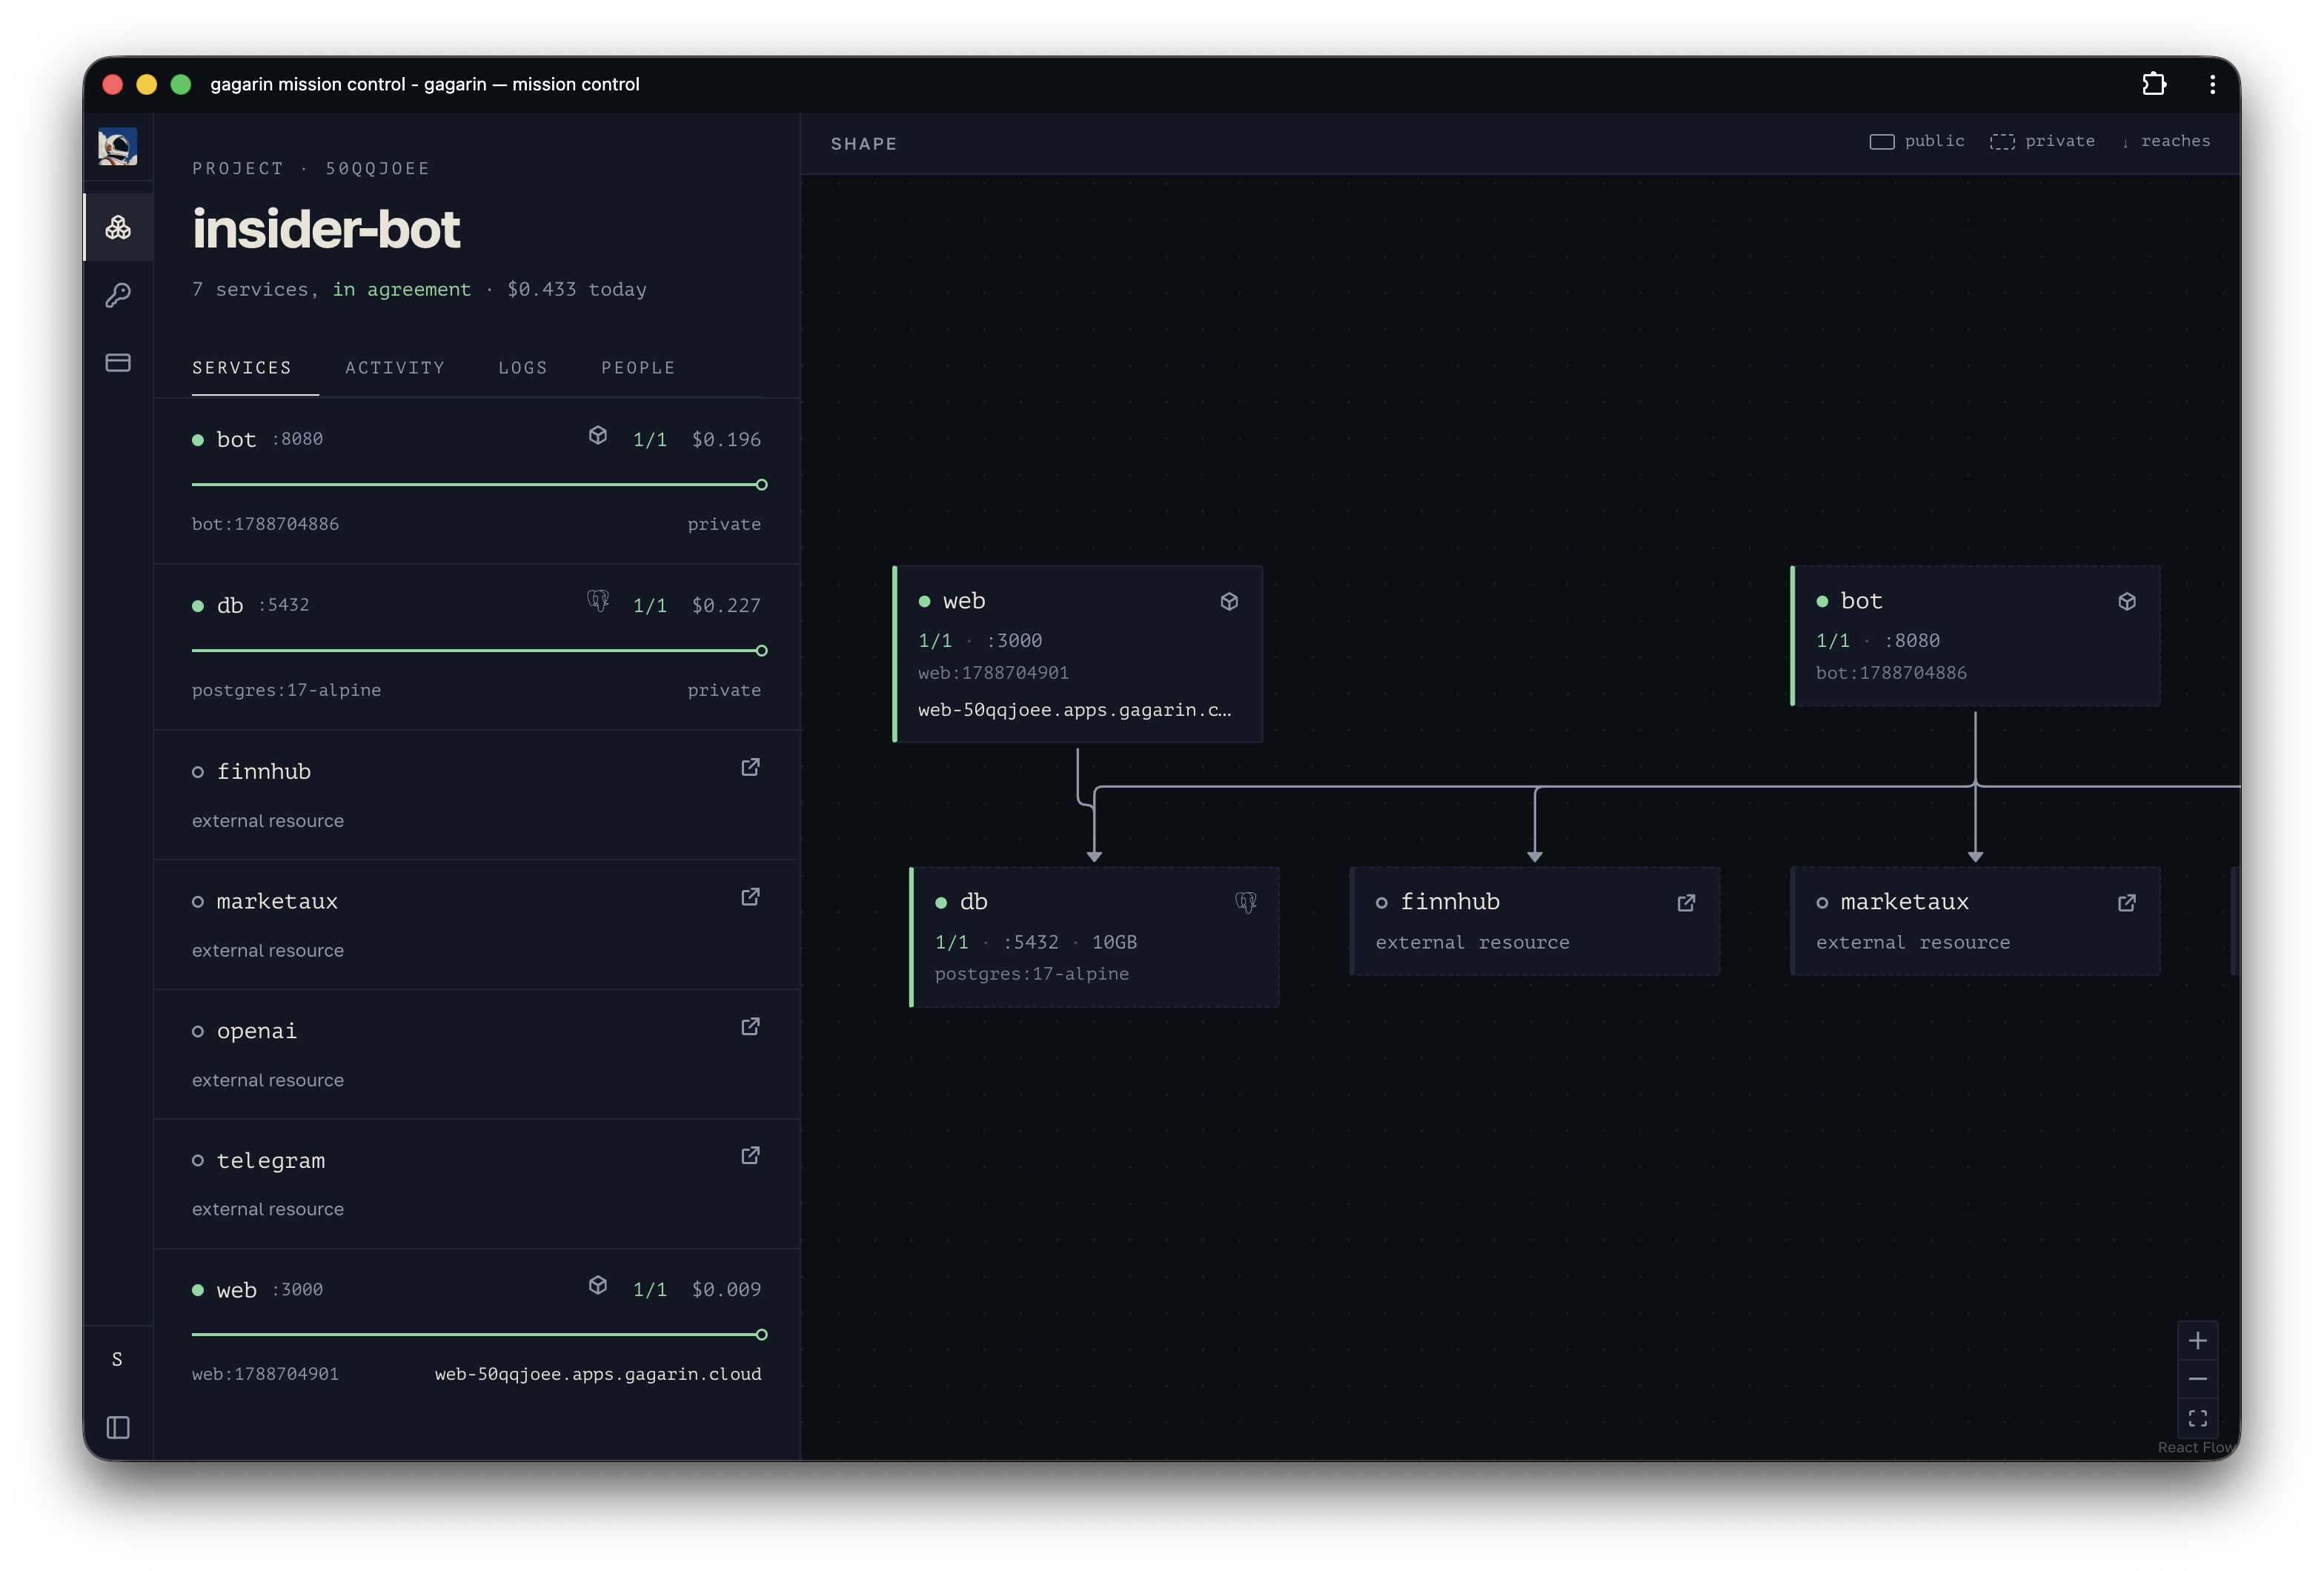The width and height of the screenshot is (2324, 1571).
Task: Click the container icon on web graph node
Action: (x=1229, y=601)
